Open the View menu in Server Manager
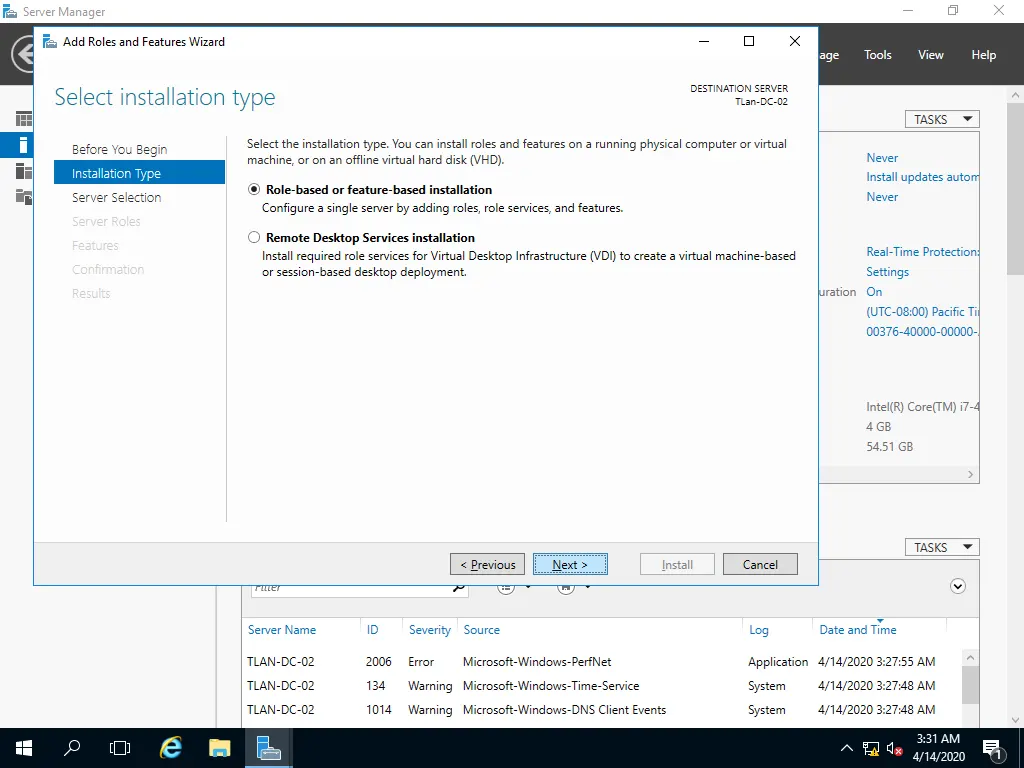The height and width of the screenshot is (768, 1024). [x=931, y=55]
